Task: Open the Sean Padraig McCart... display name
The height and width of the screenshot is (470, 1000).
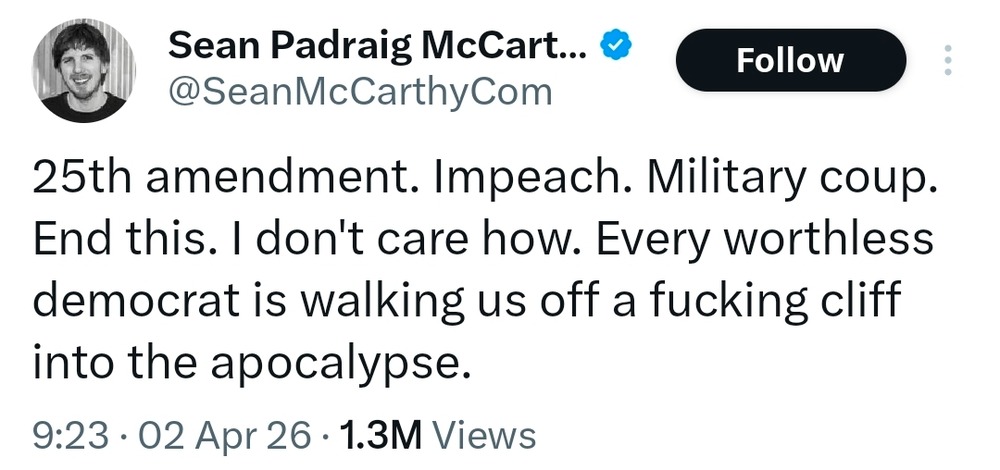Action: [378, 45]
